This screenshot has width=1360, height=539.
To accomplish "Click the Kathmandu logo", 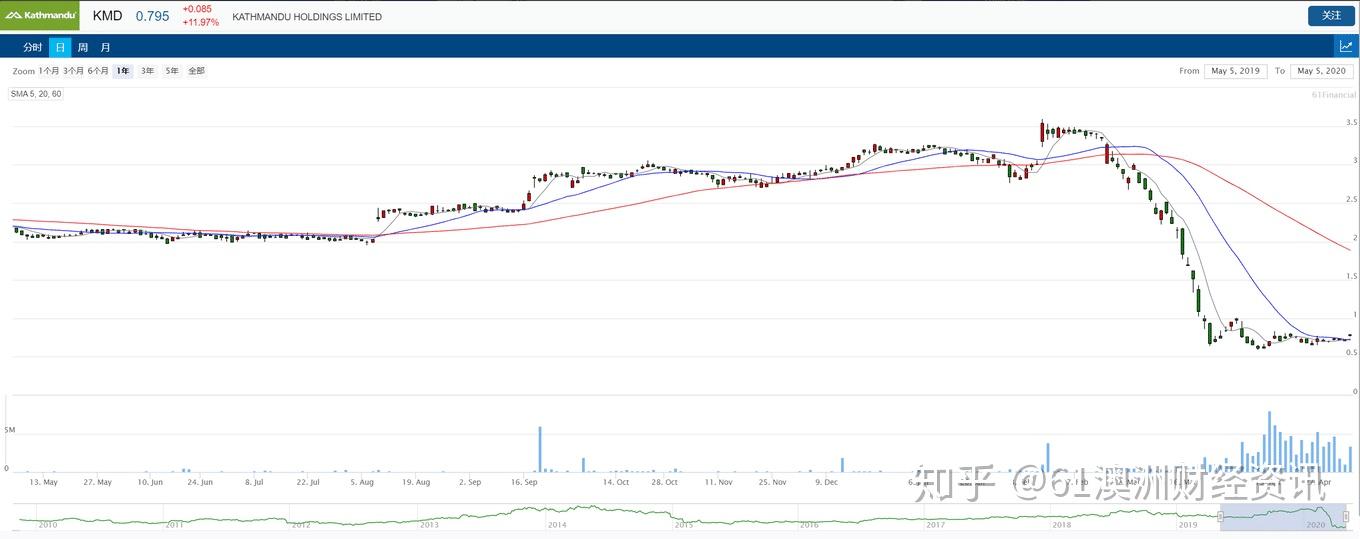I will tap(40, 16).
